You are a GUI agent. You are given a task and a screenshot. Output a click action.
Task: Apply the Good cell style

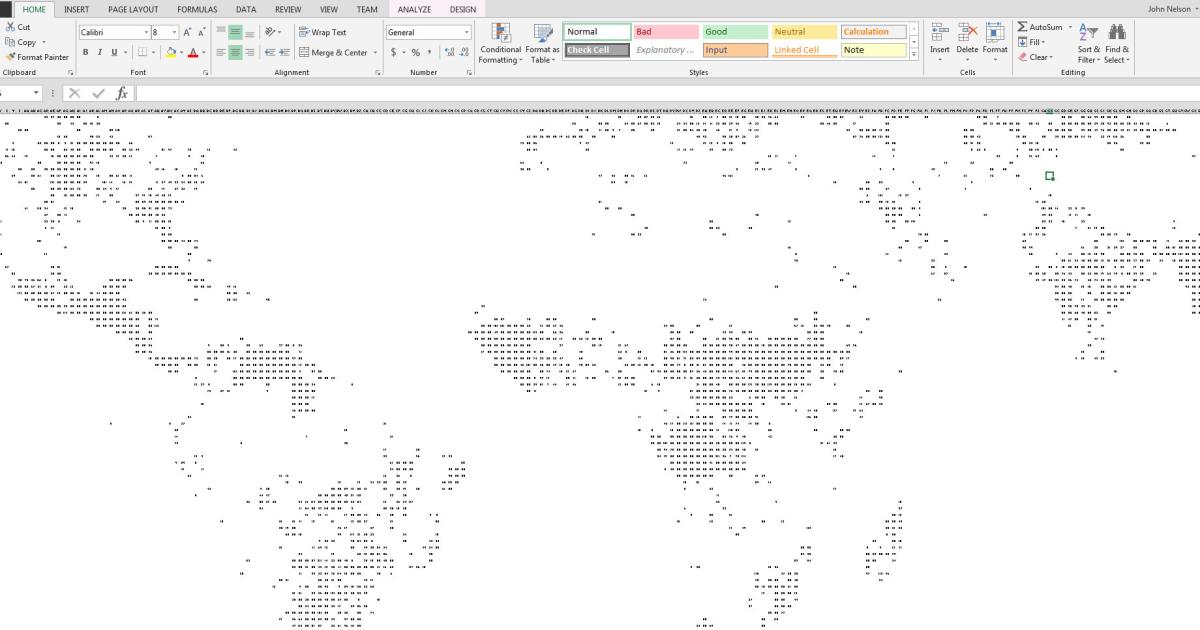click(x=734, y=31)
